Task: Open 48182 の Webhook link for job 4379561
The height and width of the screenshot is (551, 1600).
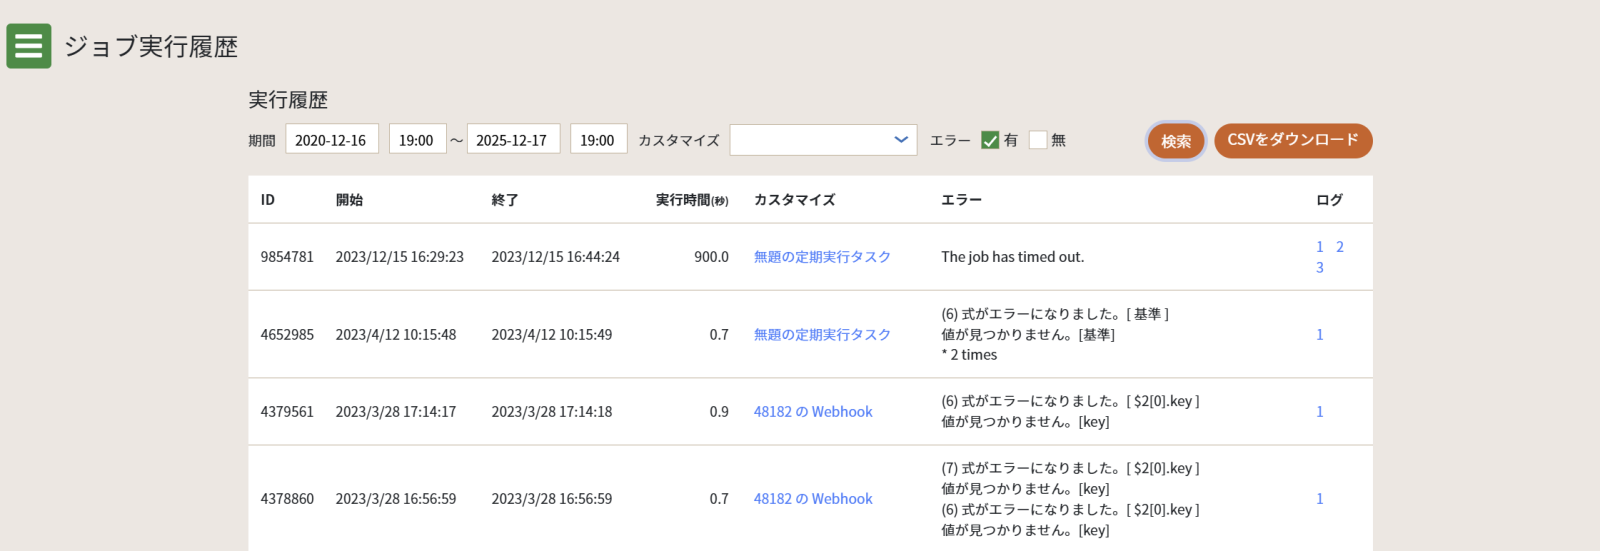Action: click(812, 412)
